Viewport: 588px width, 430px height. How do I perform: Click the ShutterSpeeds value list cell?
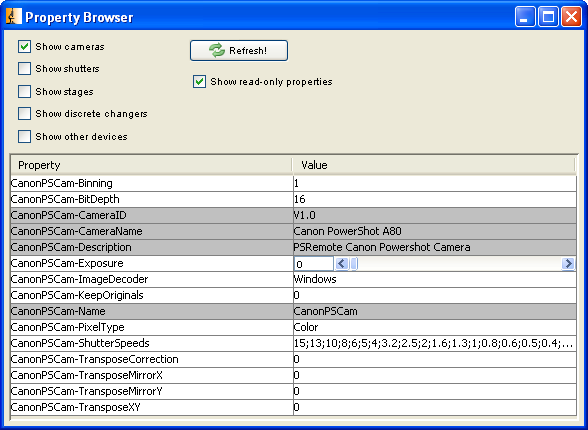pyautogui.click(x=435, y=343)
